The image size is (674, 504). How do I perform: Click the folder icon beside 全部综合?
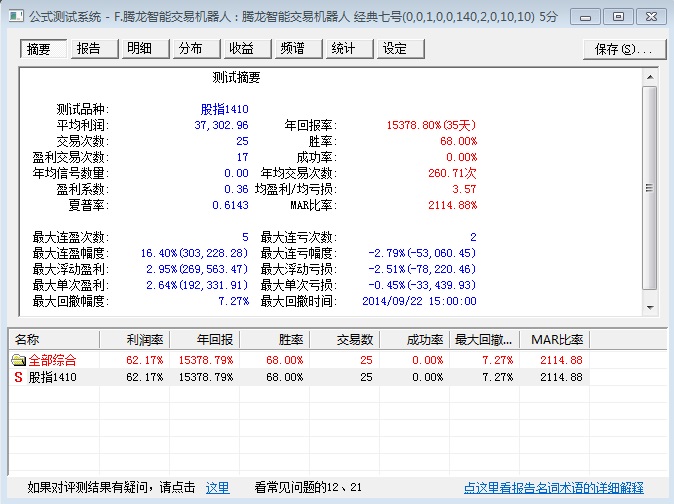tap(18, 360)
